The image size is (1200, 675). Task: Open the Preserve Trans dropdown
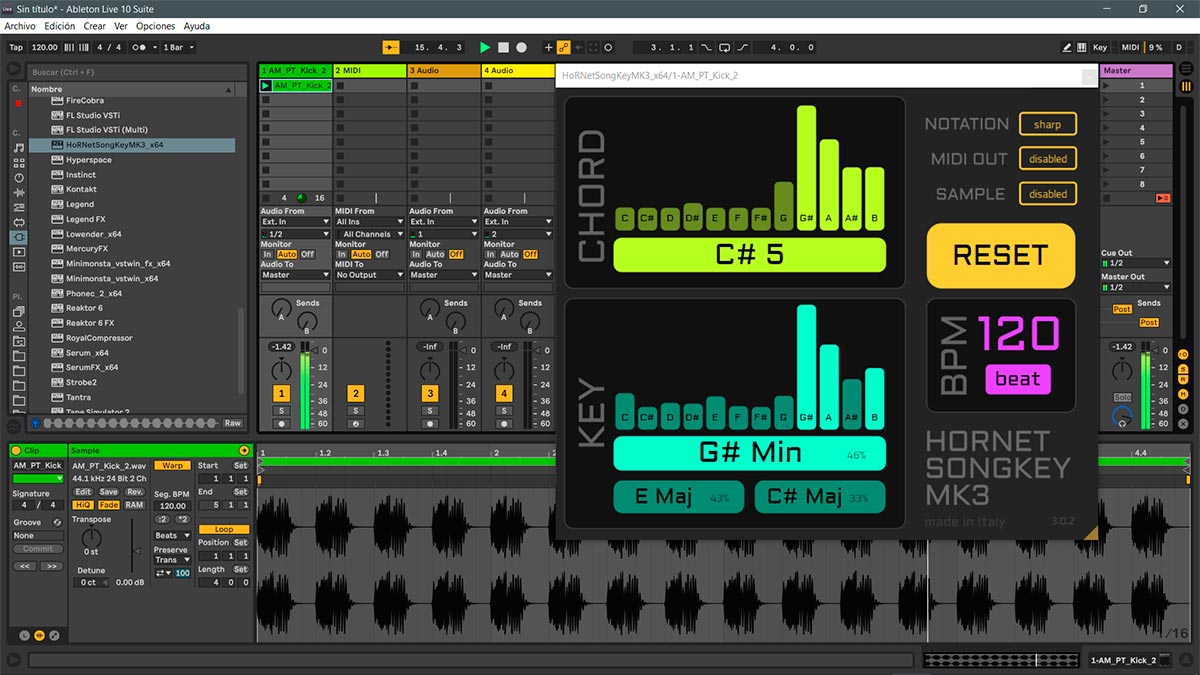pos(172,560)
